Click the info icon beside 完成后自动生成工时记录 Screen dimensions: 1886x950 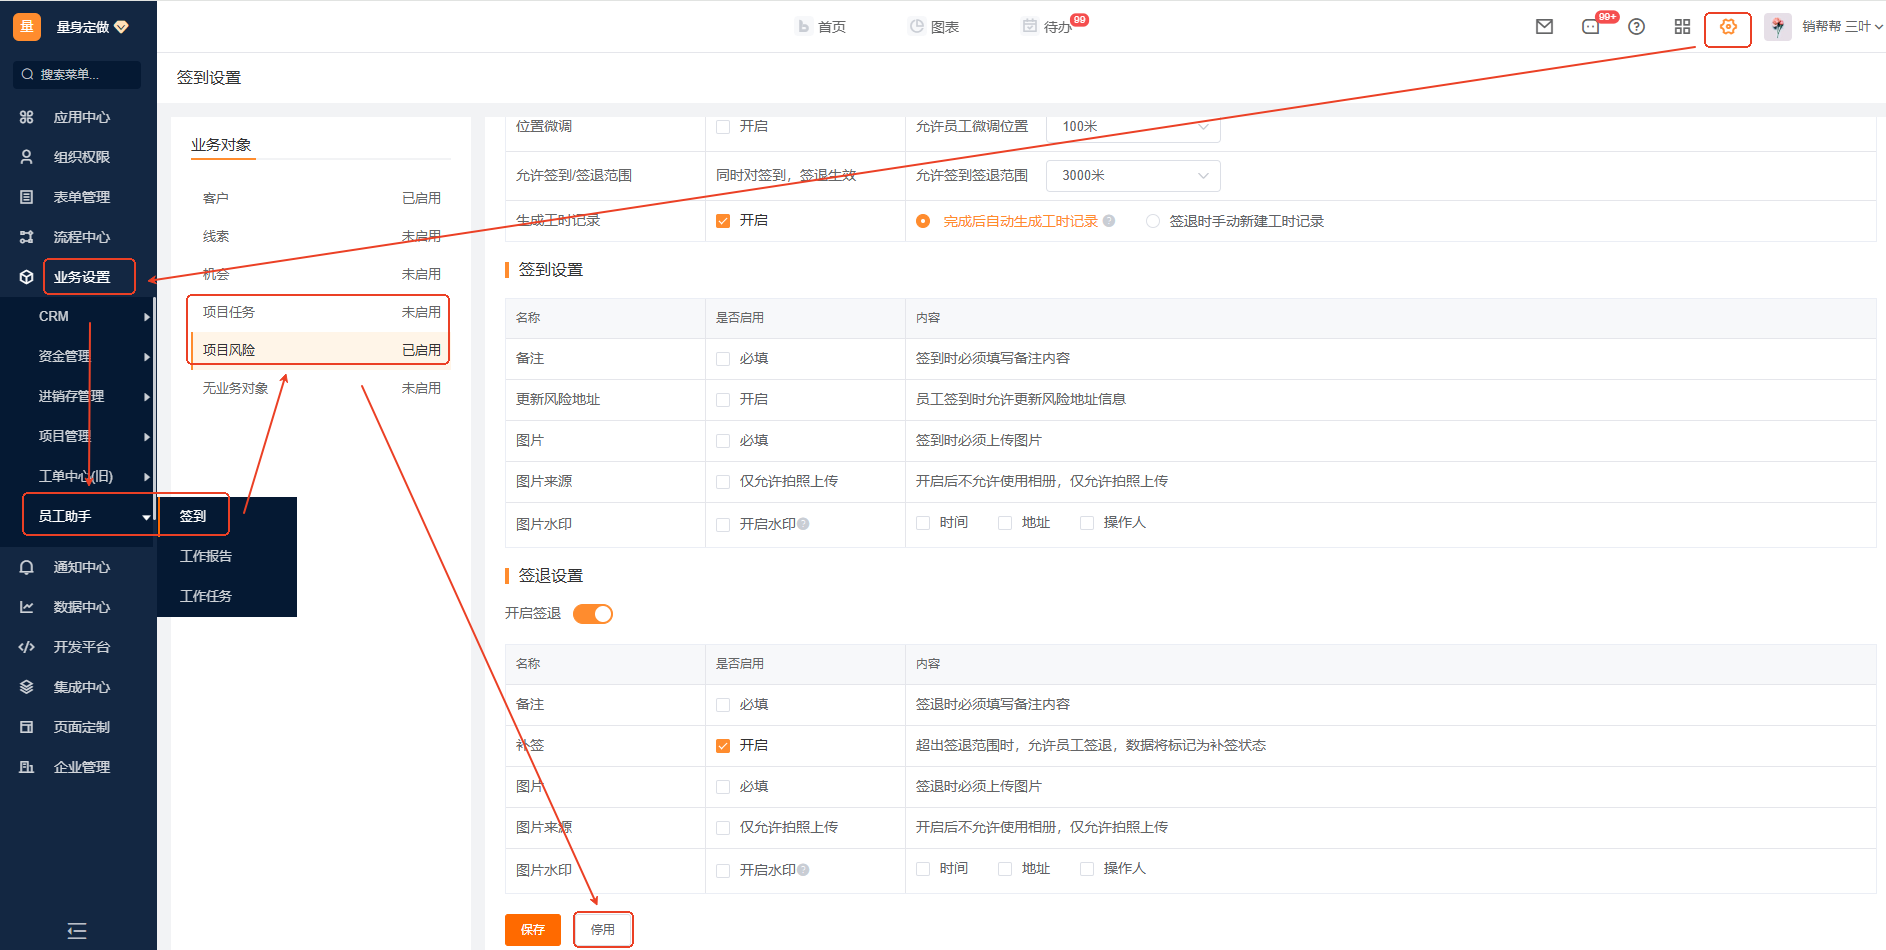pos(1109,221)
